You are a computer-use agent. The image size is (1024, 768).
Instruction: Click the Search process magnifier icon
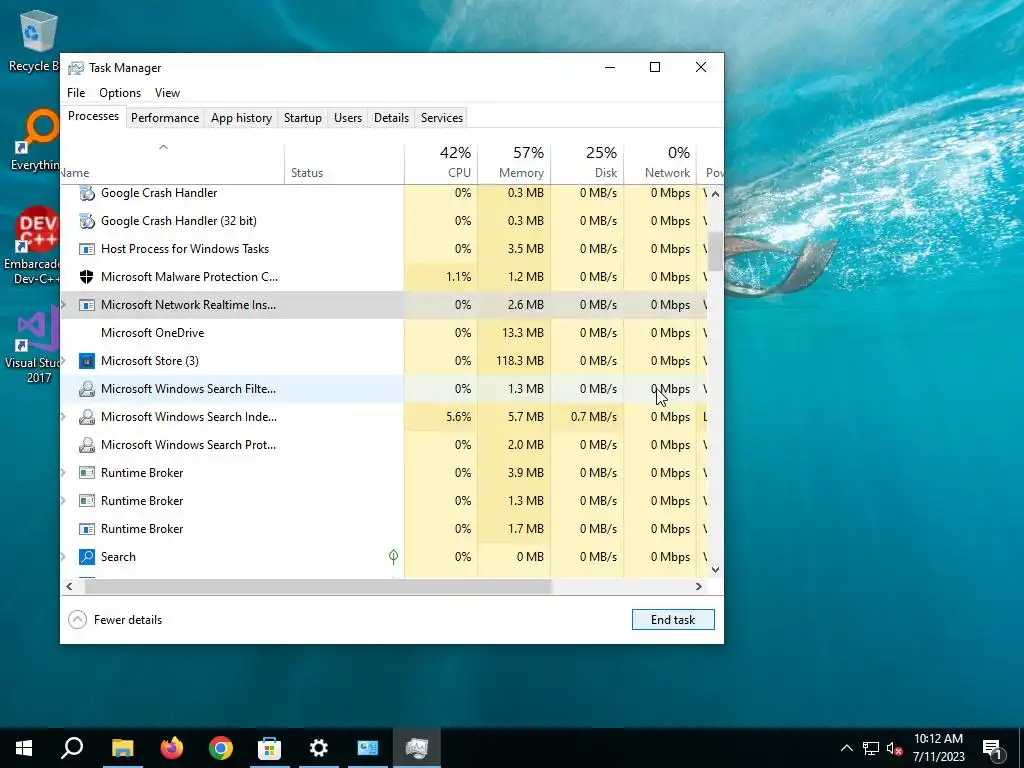[x=86, y=557]
